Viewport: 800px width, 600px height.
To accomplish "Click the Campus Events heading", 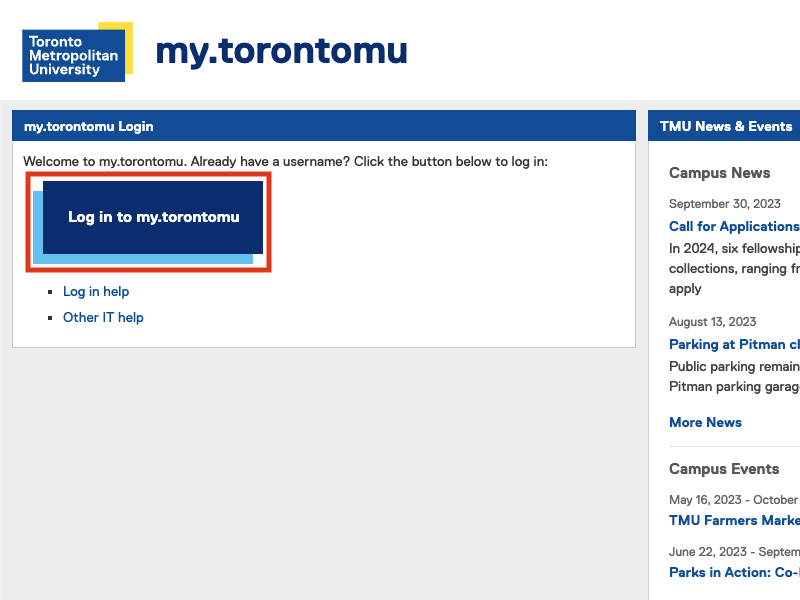I will pos(724,469).
